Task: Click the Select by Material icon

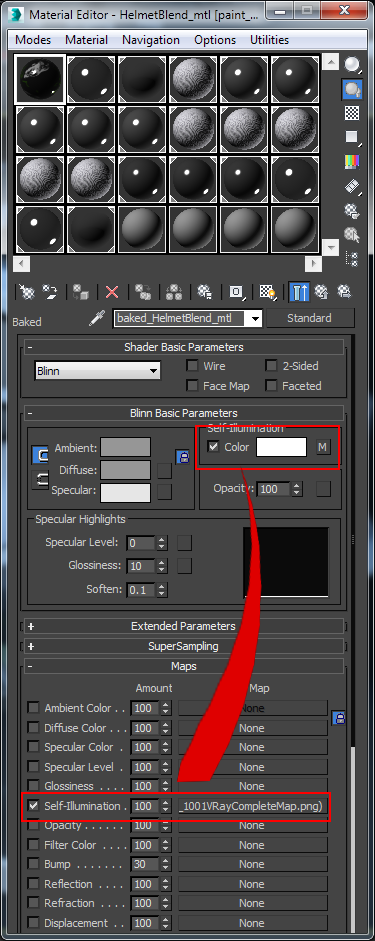Action: [352, 235]
